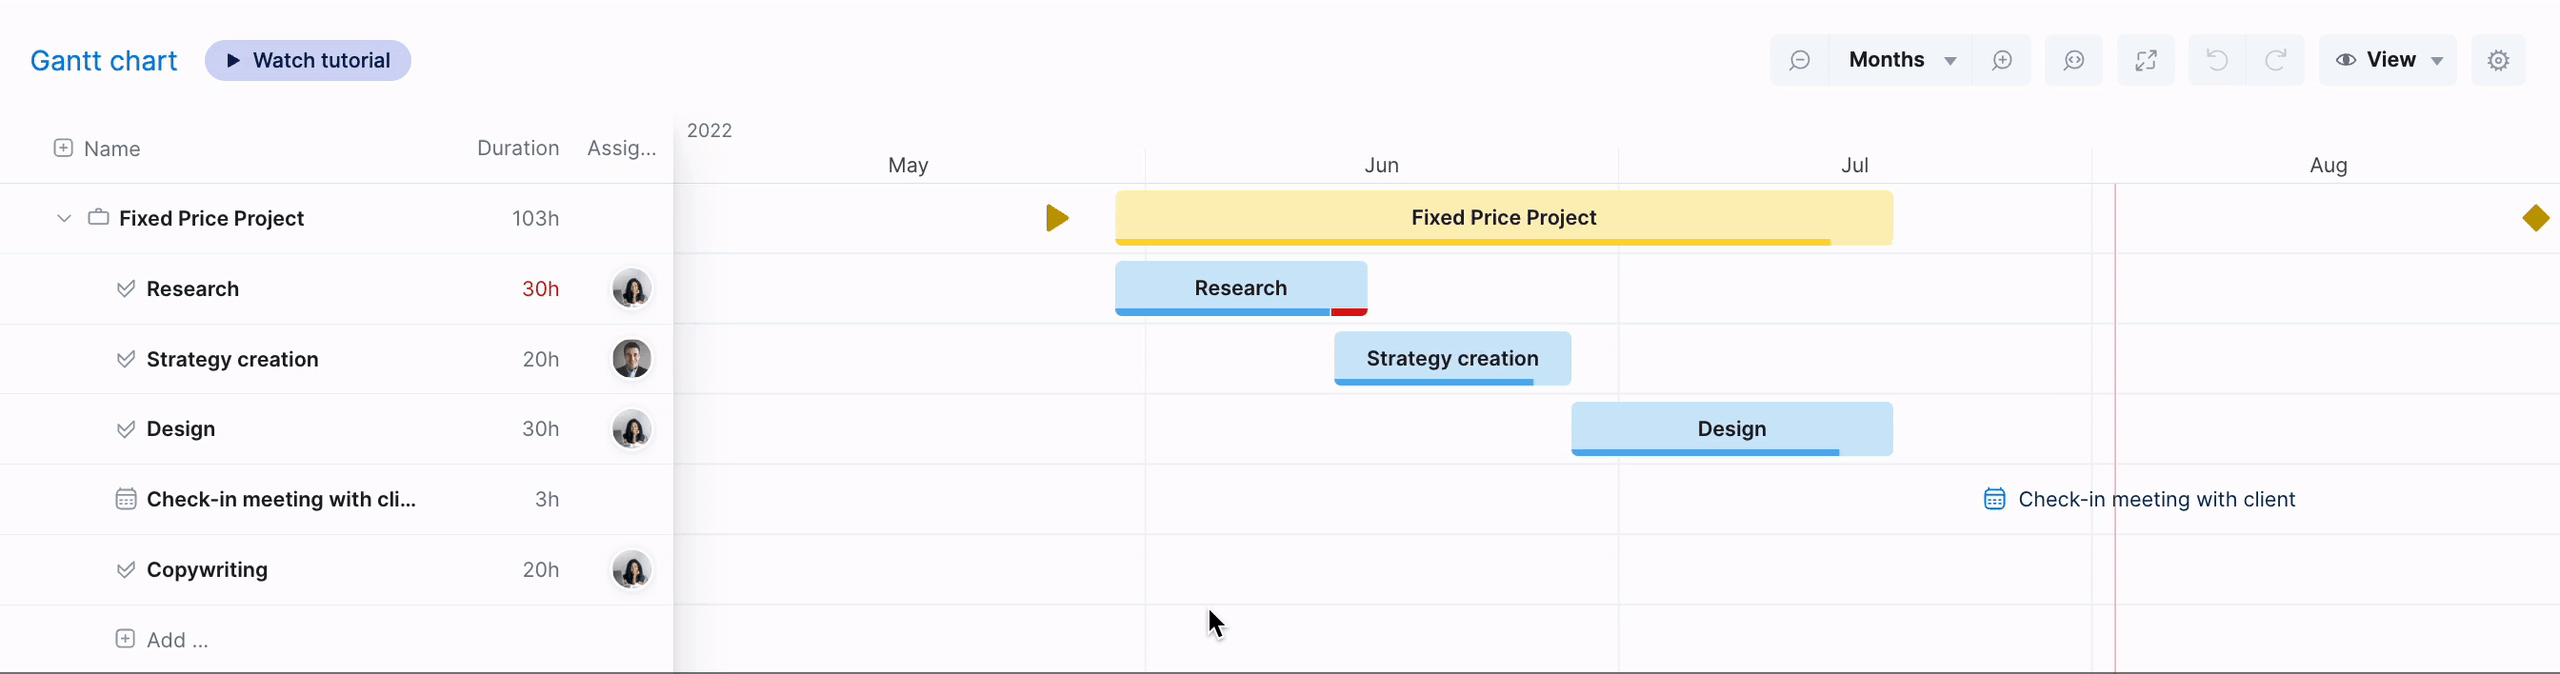Click the zoom in magnifier icon
This screenshot has height=674, width=2560.
(2002, 60)
